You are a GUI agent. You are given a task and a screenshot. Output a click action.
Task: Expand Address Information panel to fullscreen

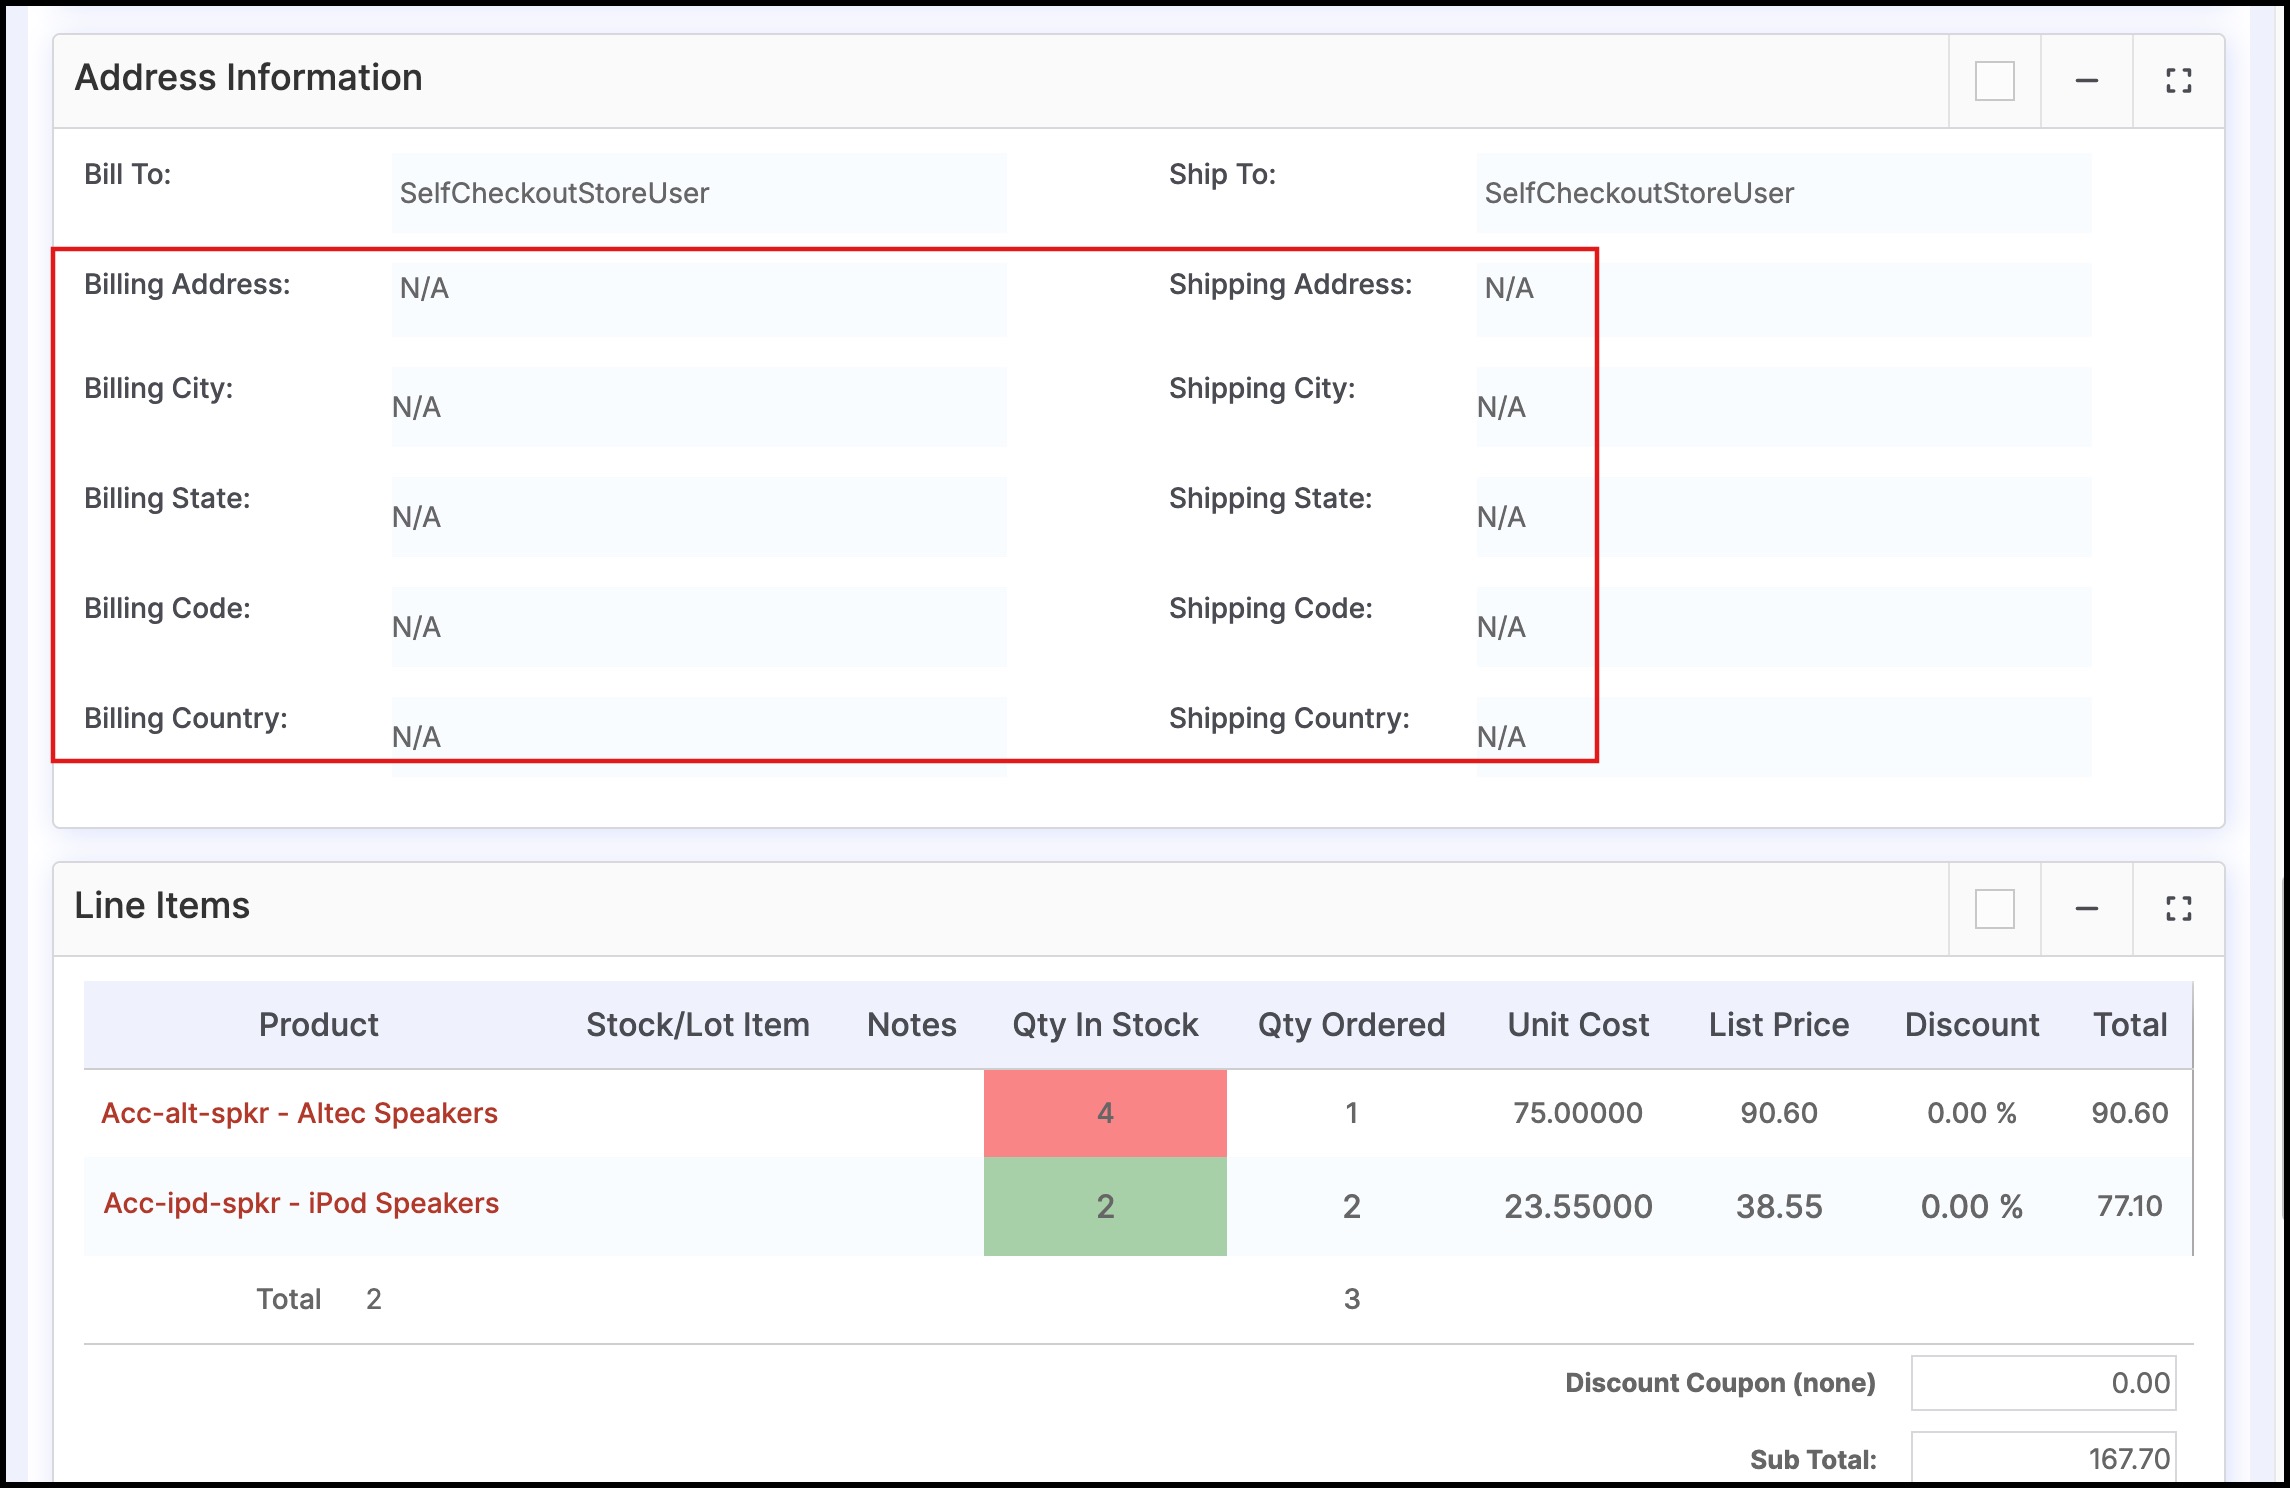(x=2178, y=81)
